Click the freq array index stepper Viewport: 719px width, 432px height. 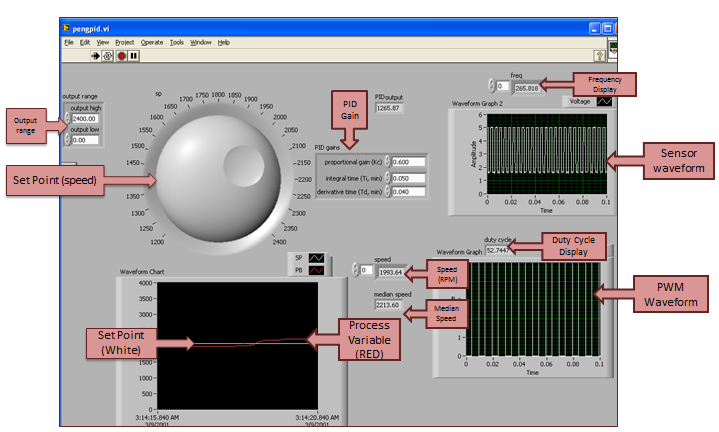click(492, 86)
